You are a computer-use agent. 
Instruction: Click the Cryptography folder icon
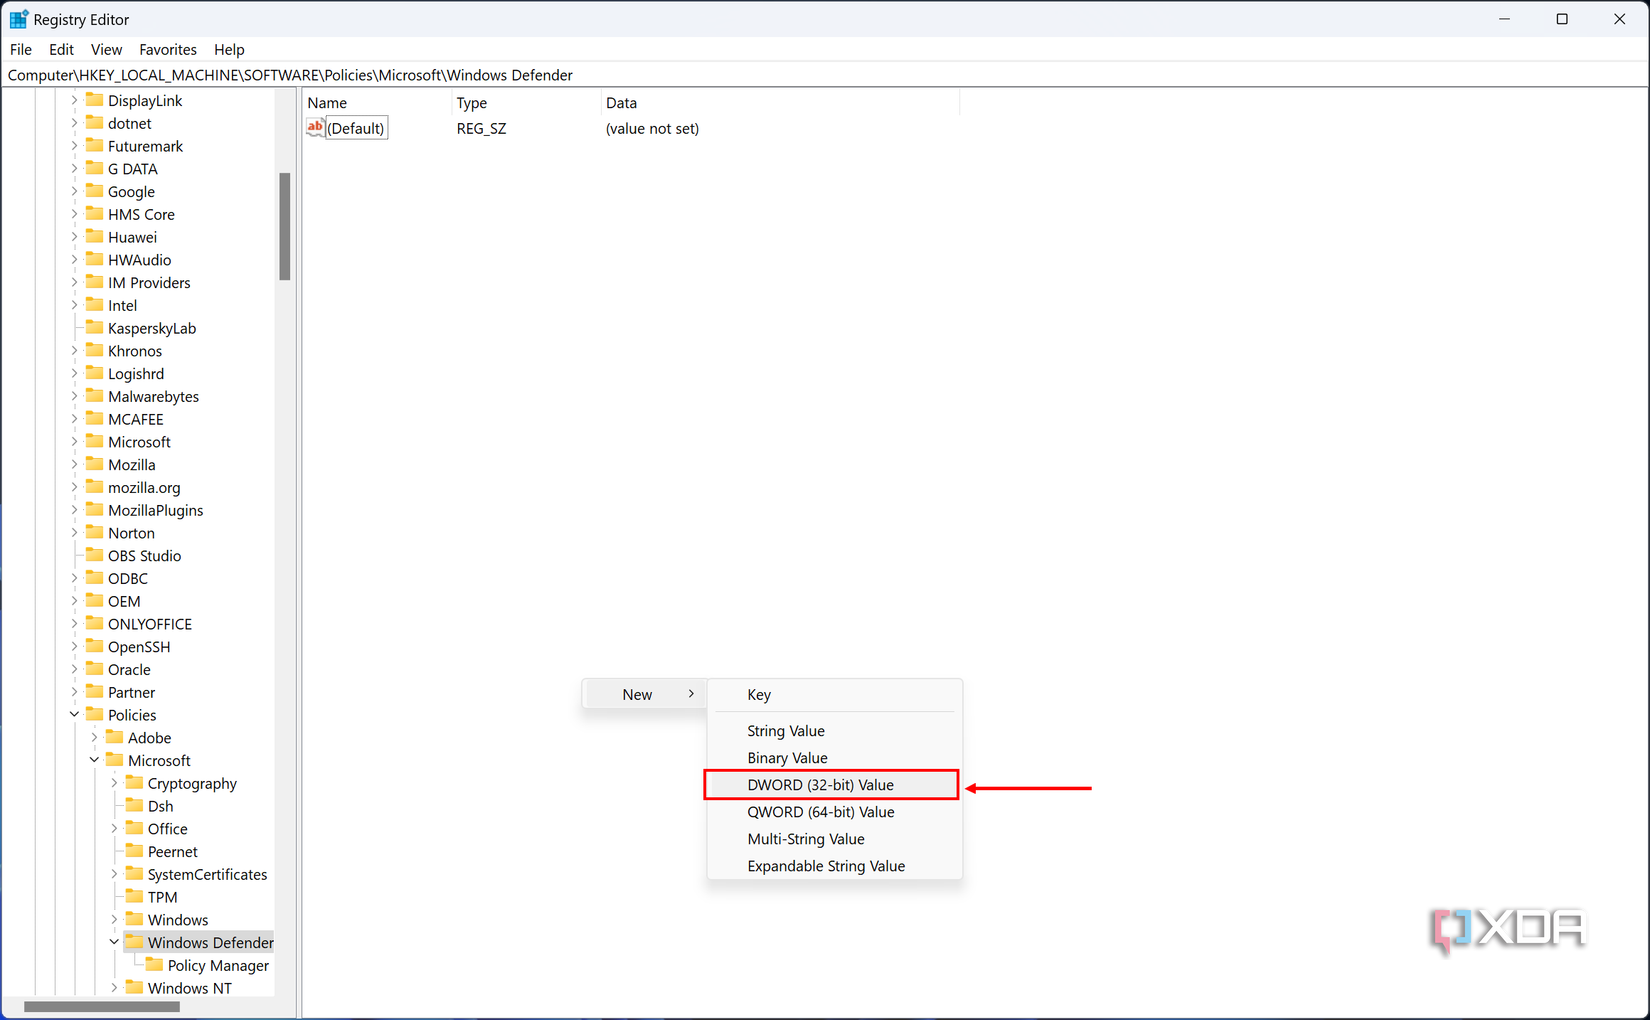point(135,783)
